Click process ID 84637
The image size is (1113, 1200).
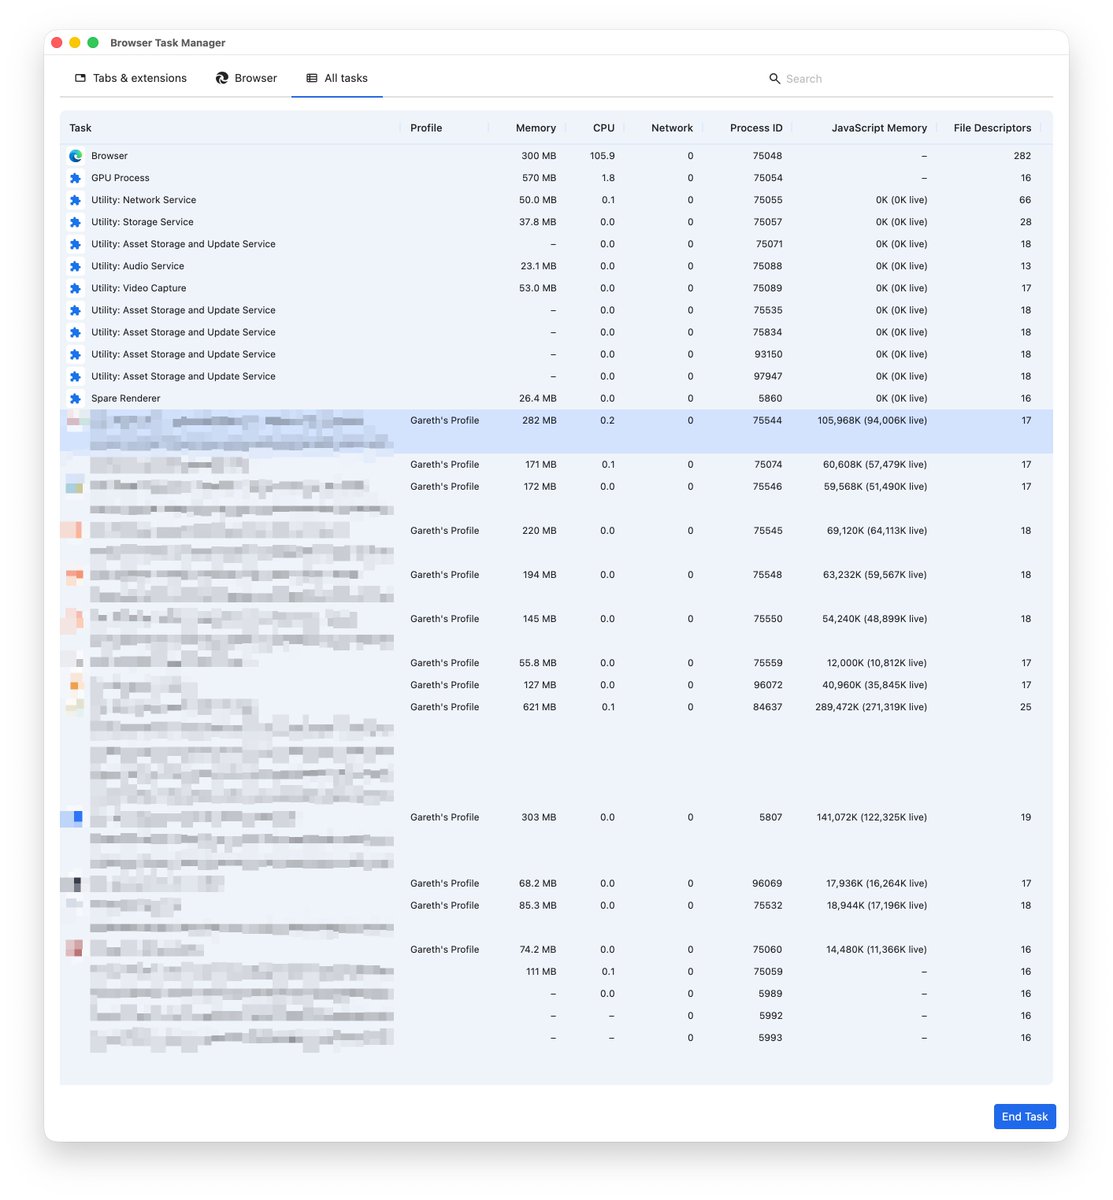click(x=768, y=707)
